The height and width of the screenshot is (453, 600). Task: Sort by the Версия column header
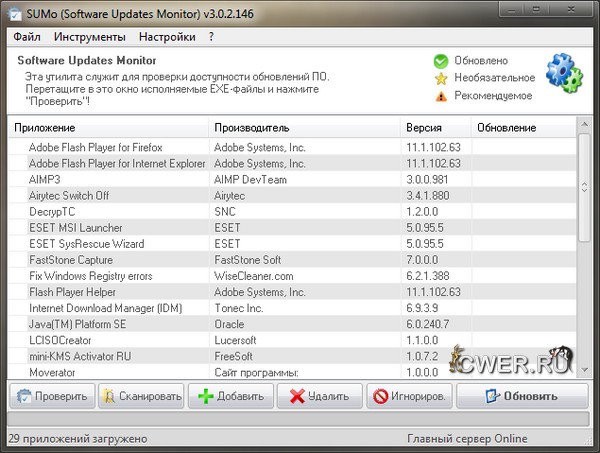coord(436,127)
